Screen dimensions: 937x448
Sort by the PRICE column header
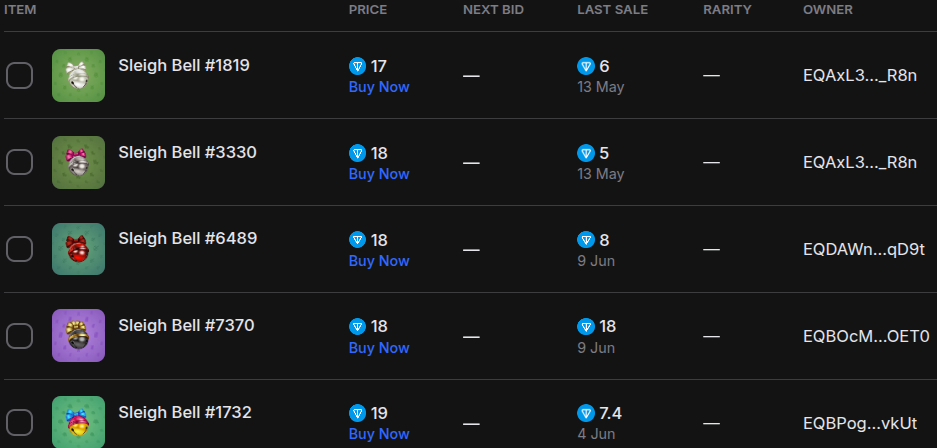[x=367, y=10]
